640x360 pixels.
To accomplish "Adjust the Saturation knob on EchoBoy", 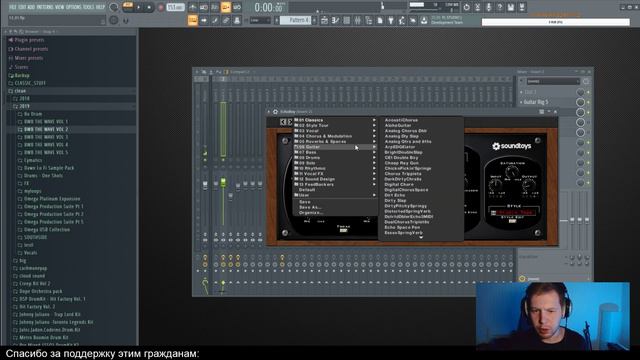I will click(x=513, y=171).
